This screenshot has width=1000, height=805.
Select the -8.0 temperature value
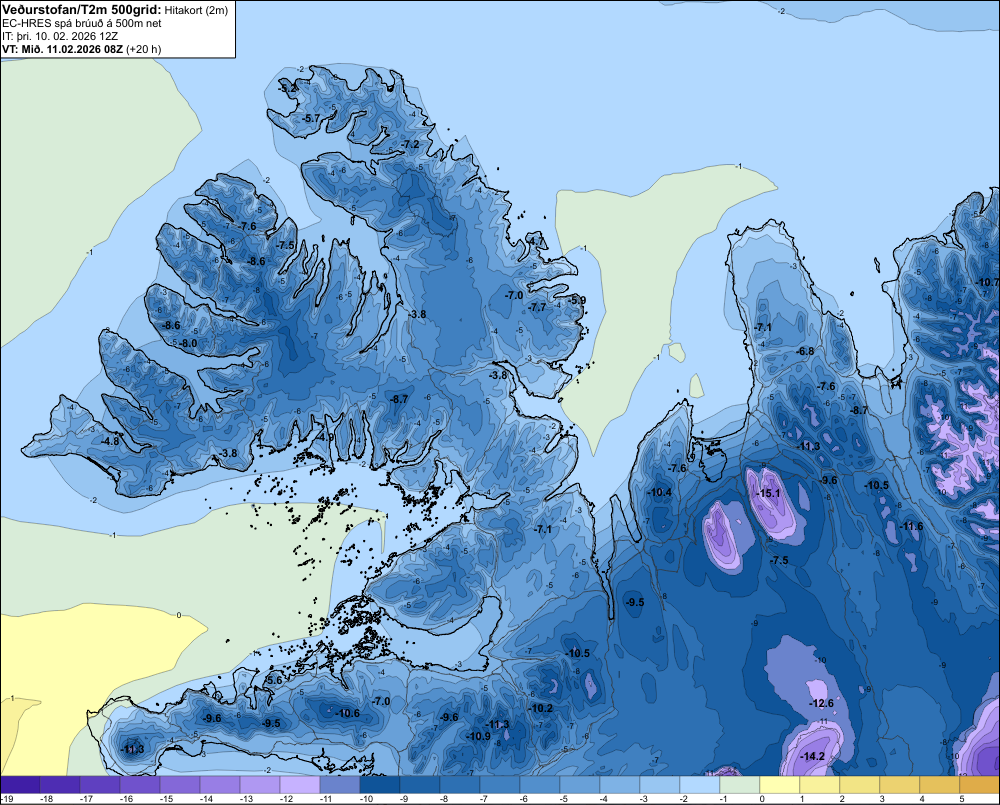(188, 343)
